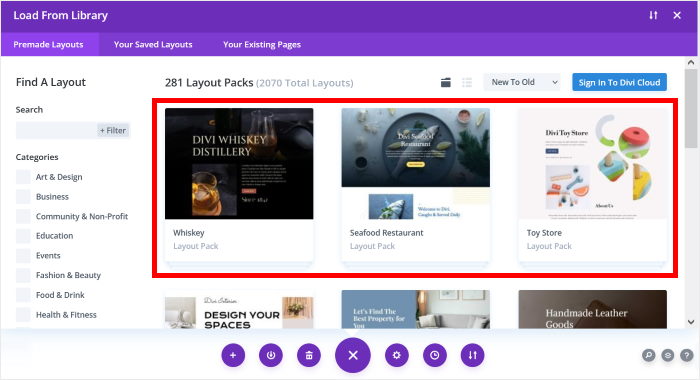
Task: Click the power icon in the bottom toolbar
Action: point(271,355)
